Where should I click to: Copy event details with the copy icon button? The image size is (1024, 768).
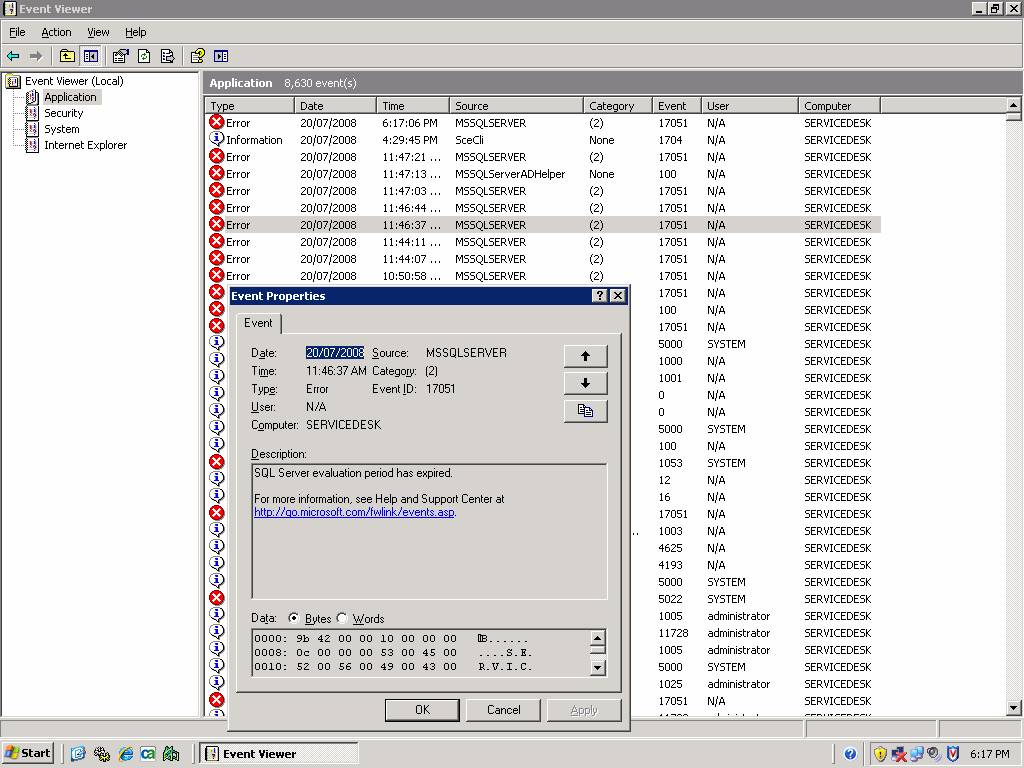coord(585,411)
